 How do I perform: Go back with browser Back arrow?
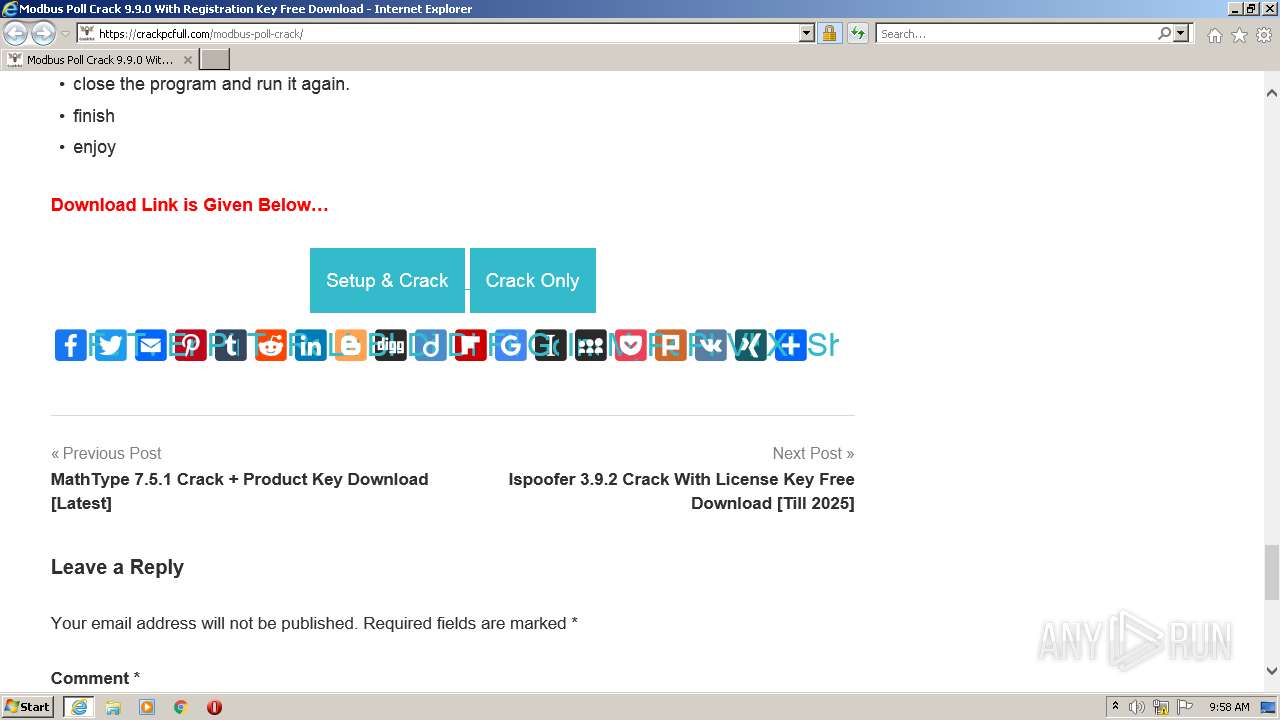click(x=16, y=33)
